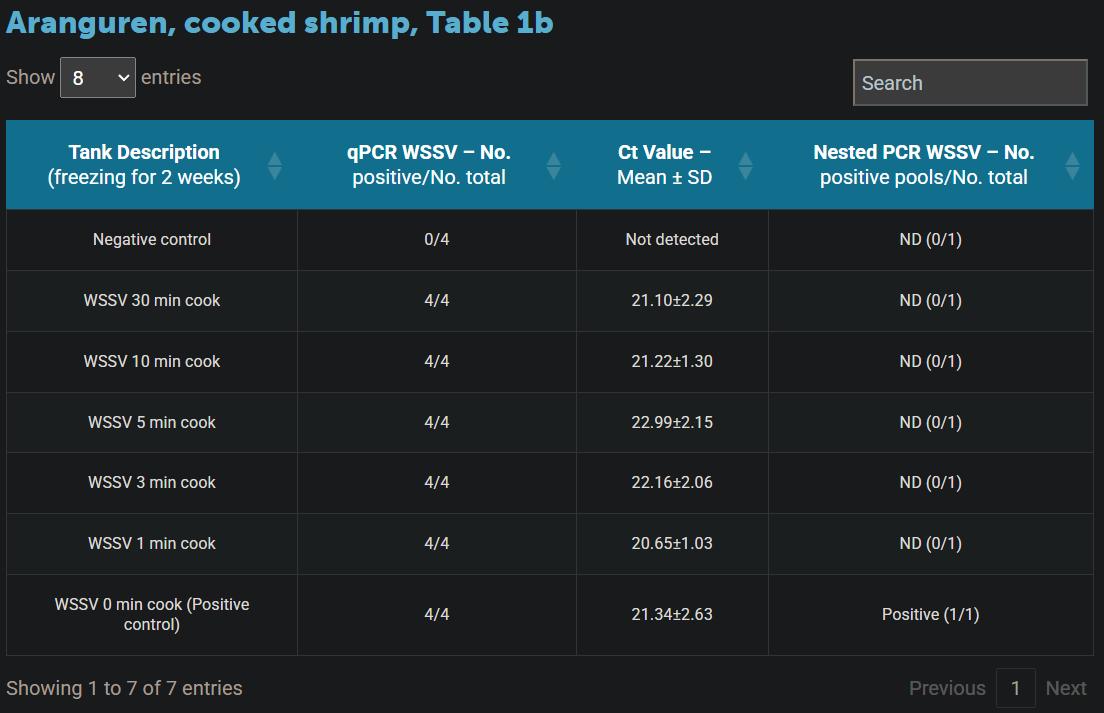Select the WSSV 5 min cook cell
Viewport: 1104px width, 713px height.
click(x=152, y=423)
